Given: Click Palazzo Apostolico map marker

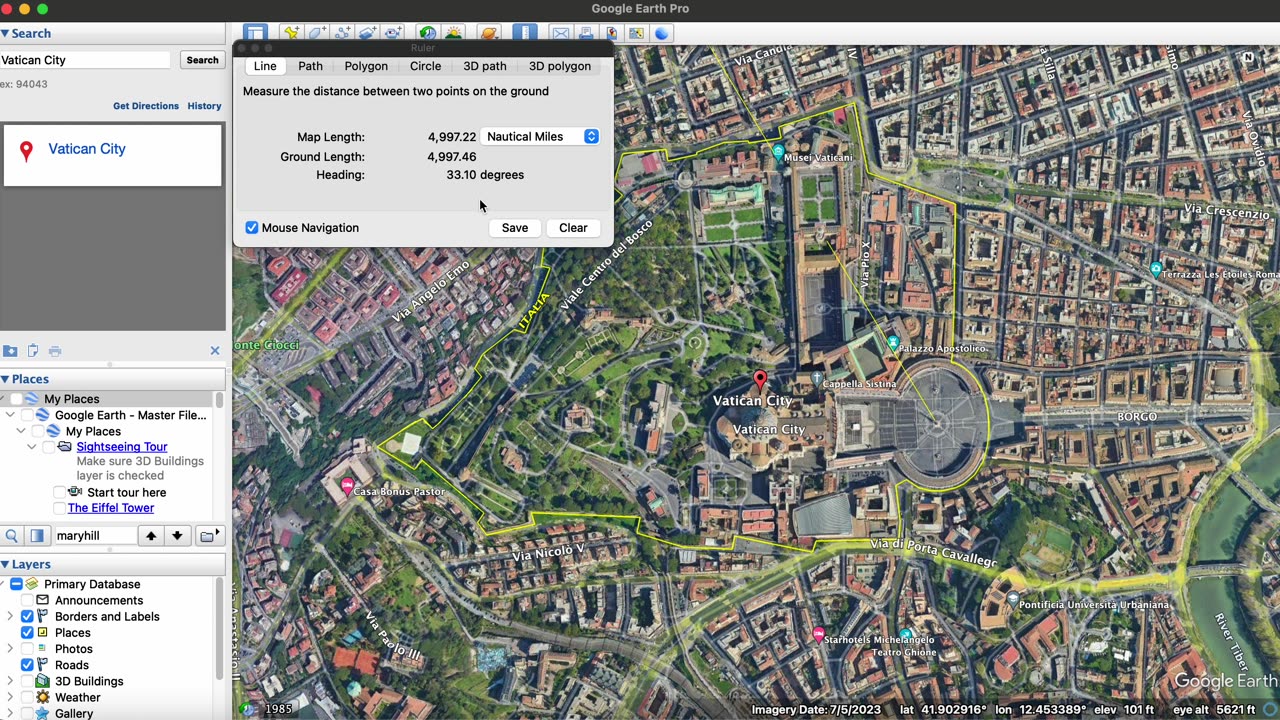Looking at the screenshot, I should pyautogui.click(x=892, y=343).
